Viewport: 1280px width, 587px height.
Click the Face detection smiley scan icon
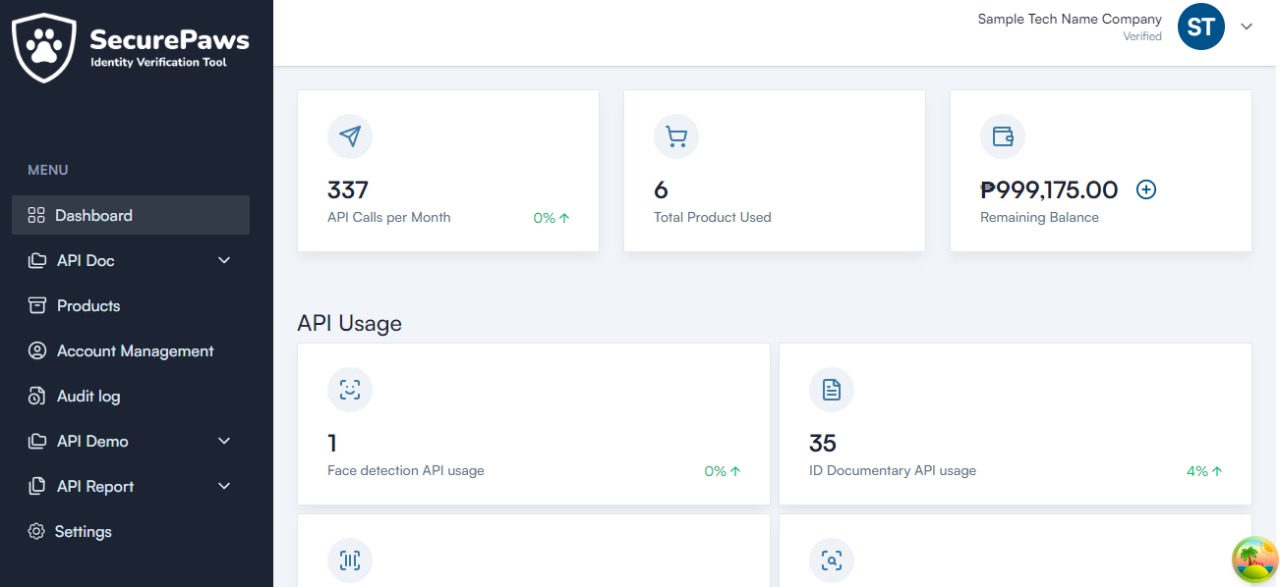click(350, 389)
